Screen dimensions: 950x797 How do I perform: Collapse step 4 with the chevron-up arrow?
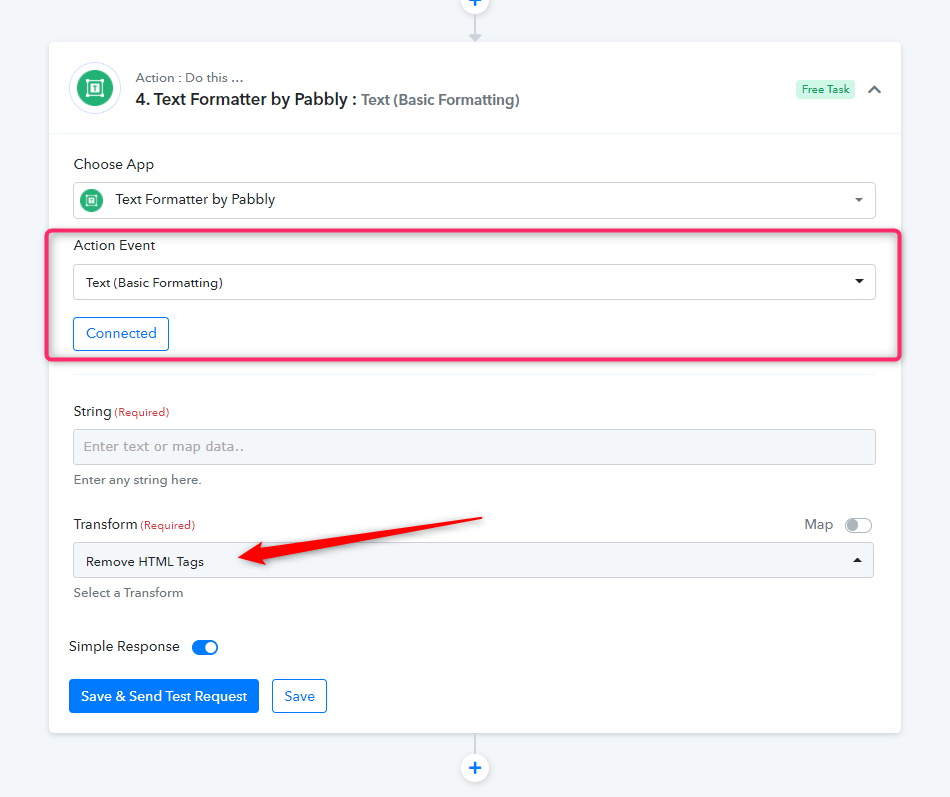(874, 90)
